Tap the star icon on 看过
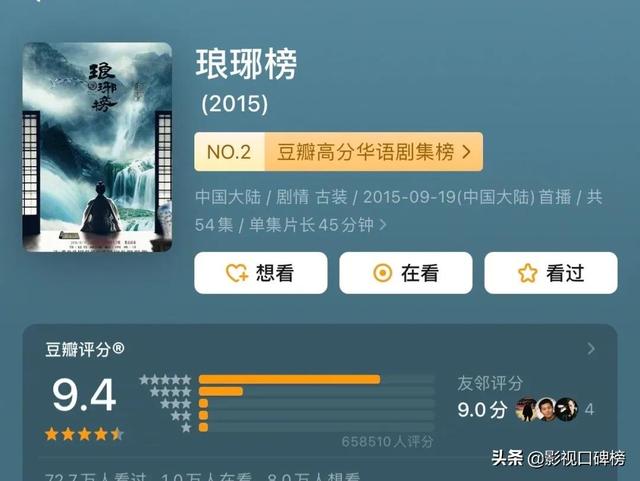This screenshot has width=640, height=481. [x=527, y=273]
